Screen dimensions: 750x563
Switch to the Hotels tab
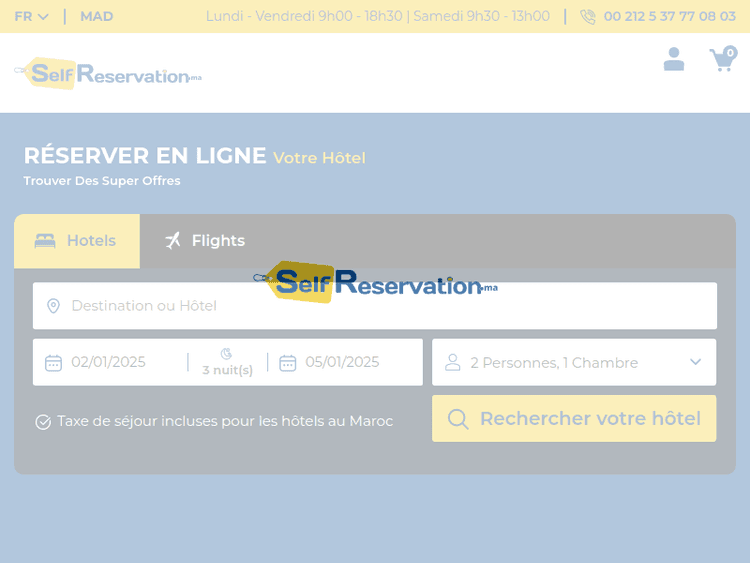click(77, 241)
